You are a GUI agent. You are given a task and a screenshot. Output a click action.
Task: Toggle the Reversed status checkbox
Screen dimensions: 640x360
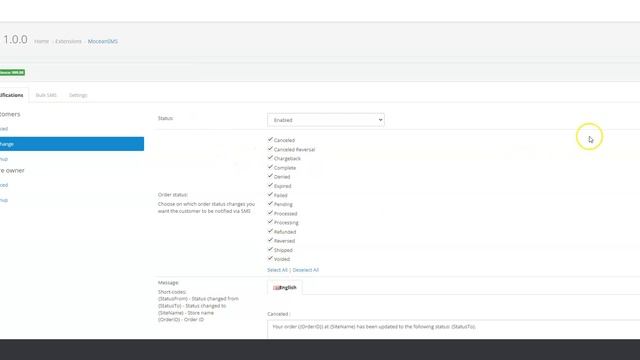click(270, 240)
